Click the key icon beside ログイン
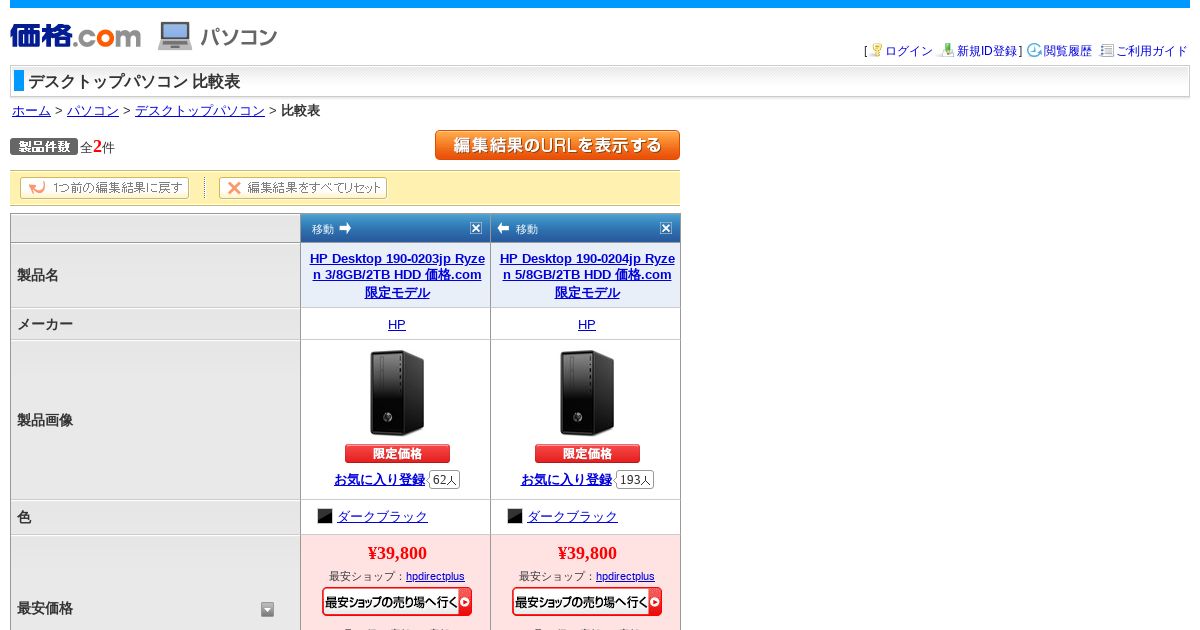Viewport: 1200px width, 630px height. pos(876,50)
